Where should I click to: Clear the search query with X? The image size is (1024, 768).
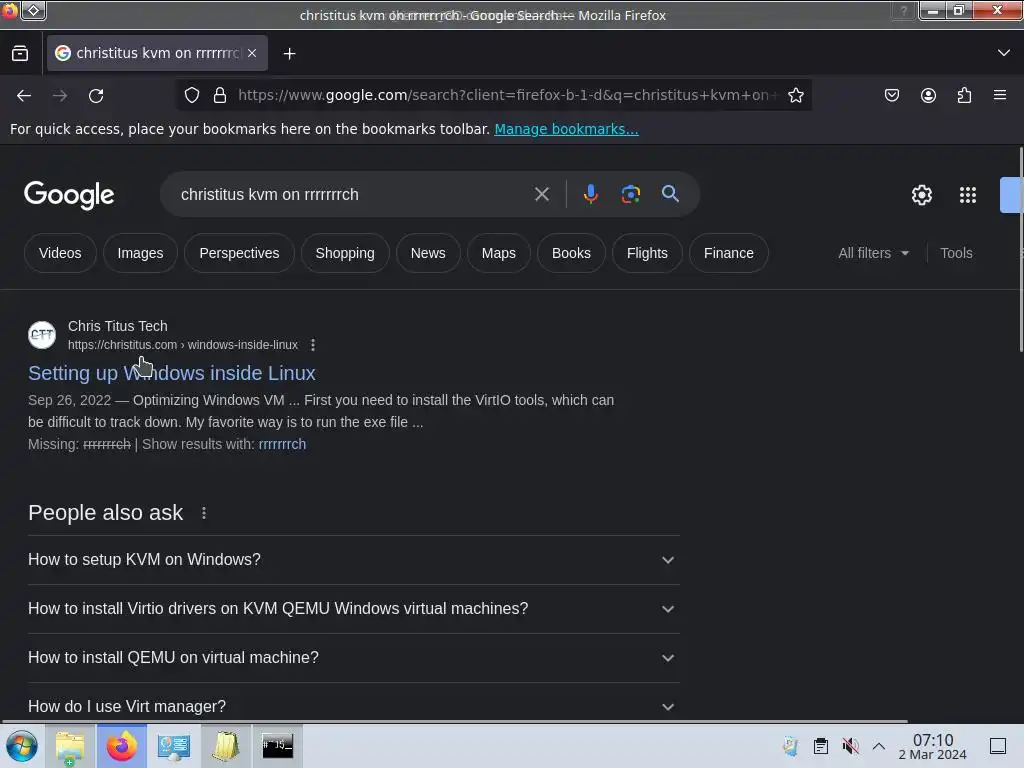point(541,194)
